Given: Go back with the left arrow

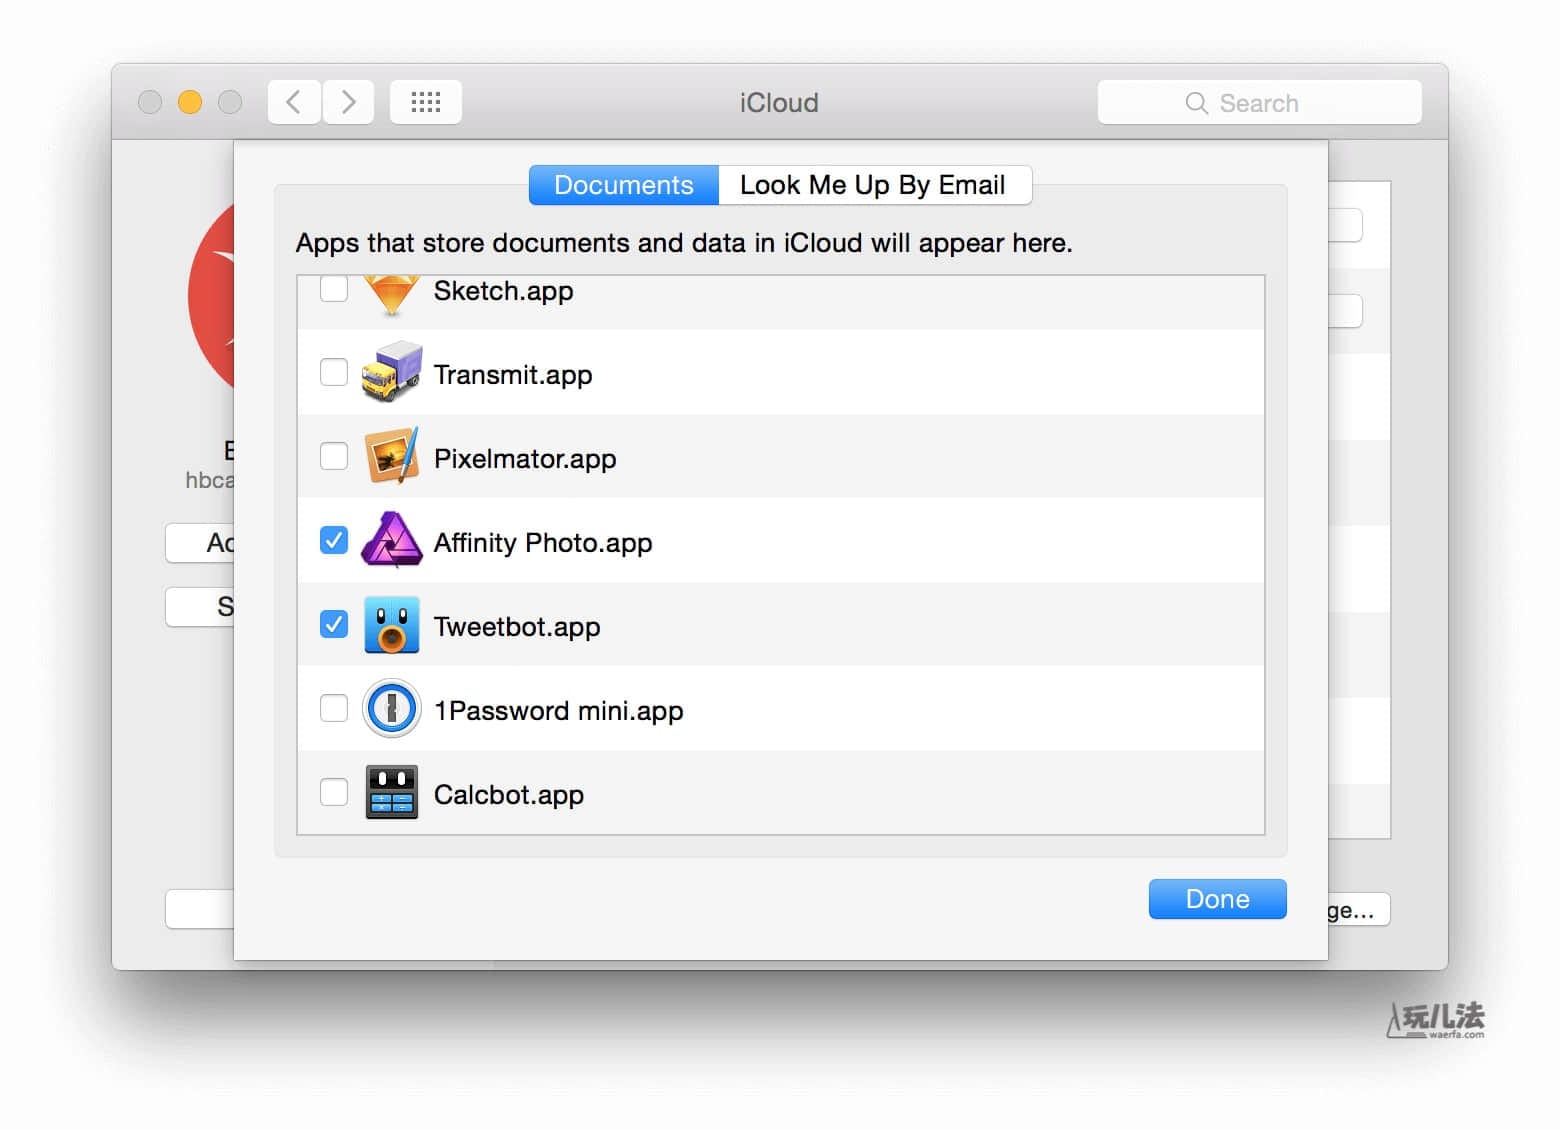Looking at the screenshot, I should click(x=294, y=102).
